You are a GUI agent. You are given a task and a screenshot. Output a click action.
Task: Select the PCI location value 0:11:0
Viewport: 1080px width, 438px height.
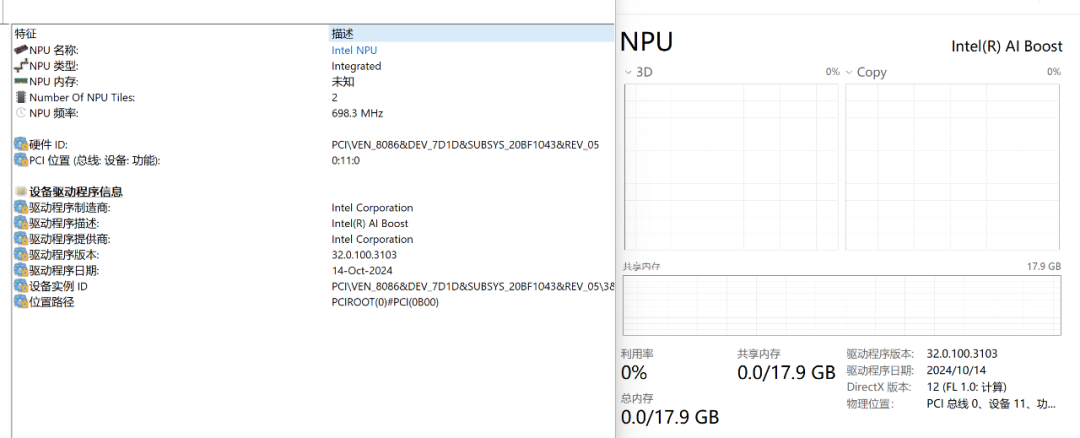pos(346,160)
